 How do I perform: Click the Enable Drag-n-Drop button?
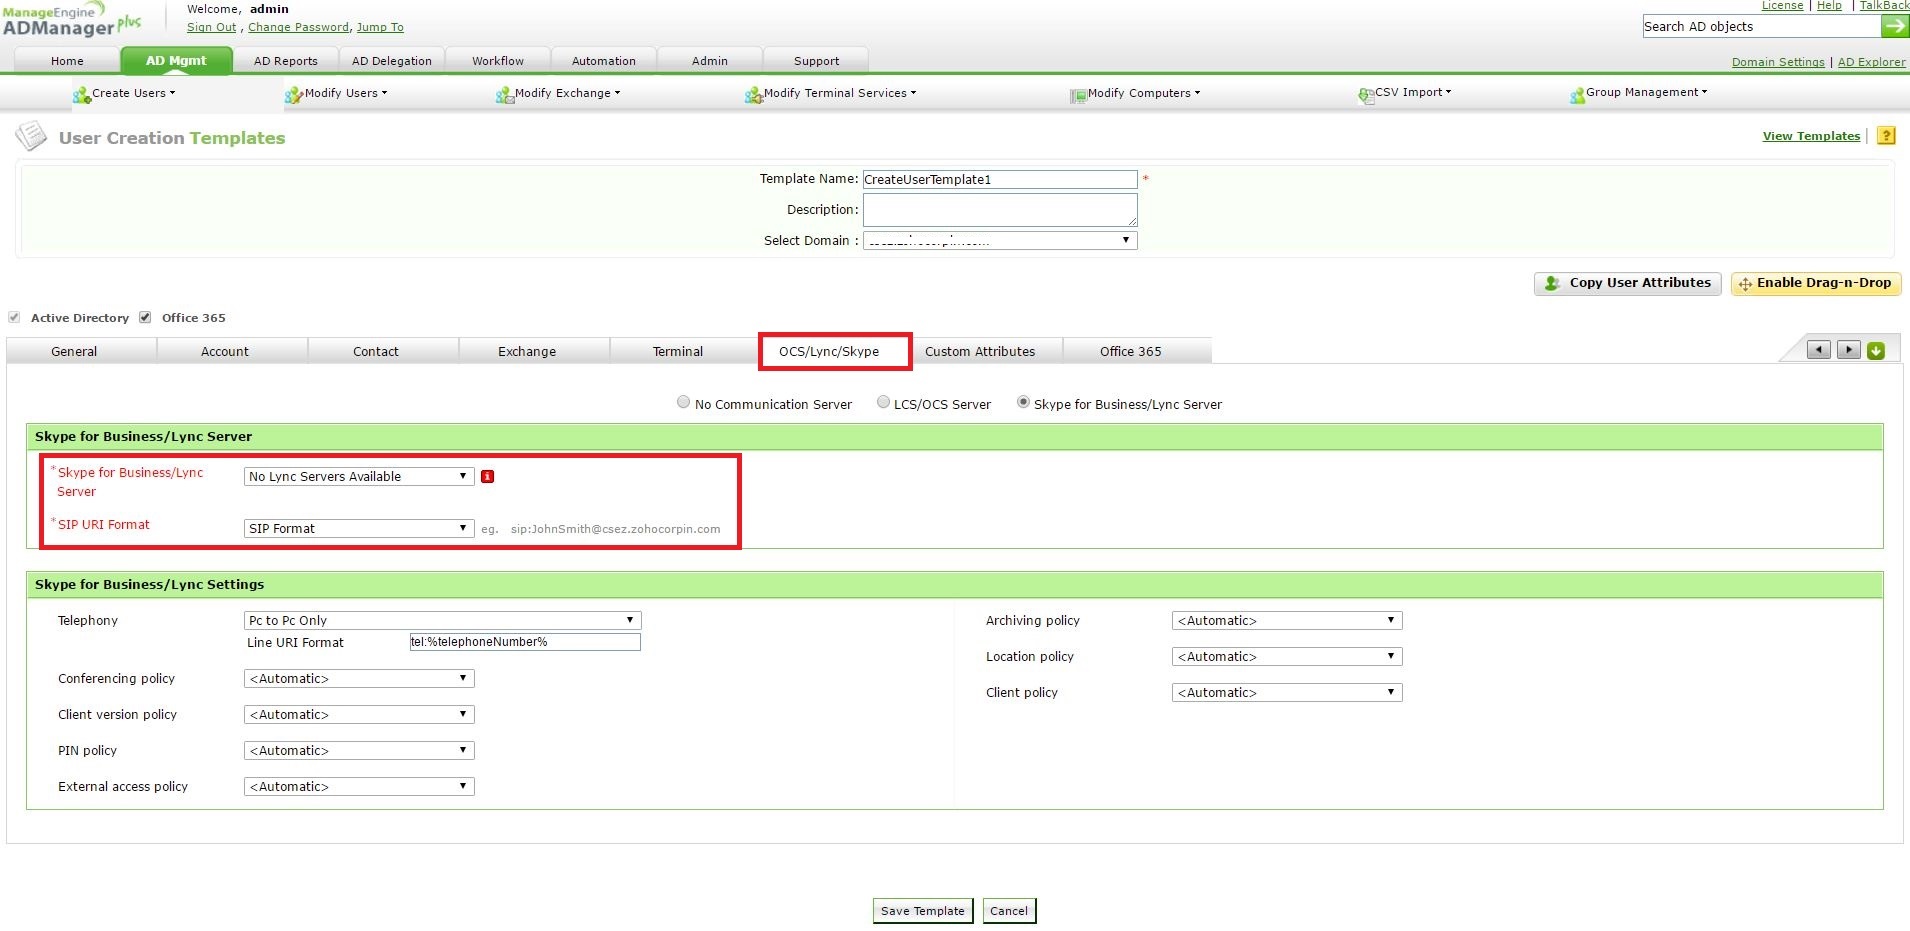point(1816,284)
